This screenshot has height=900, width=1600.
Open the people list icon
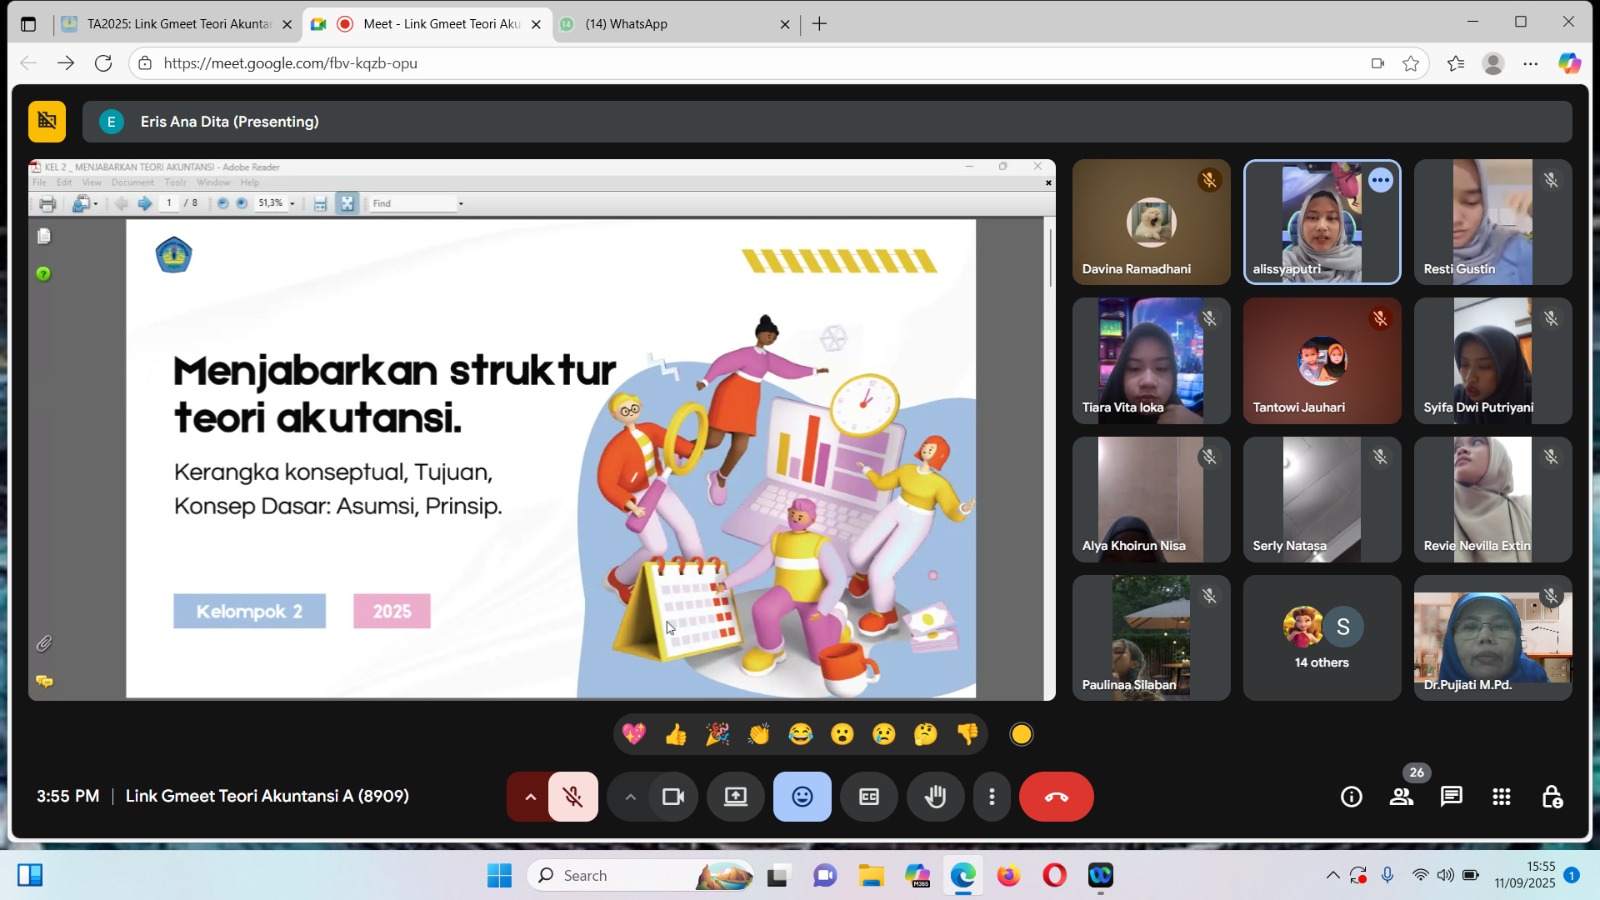(1401, 797)
